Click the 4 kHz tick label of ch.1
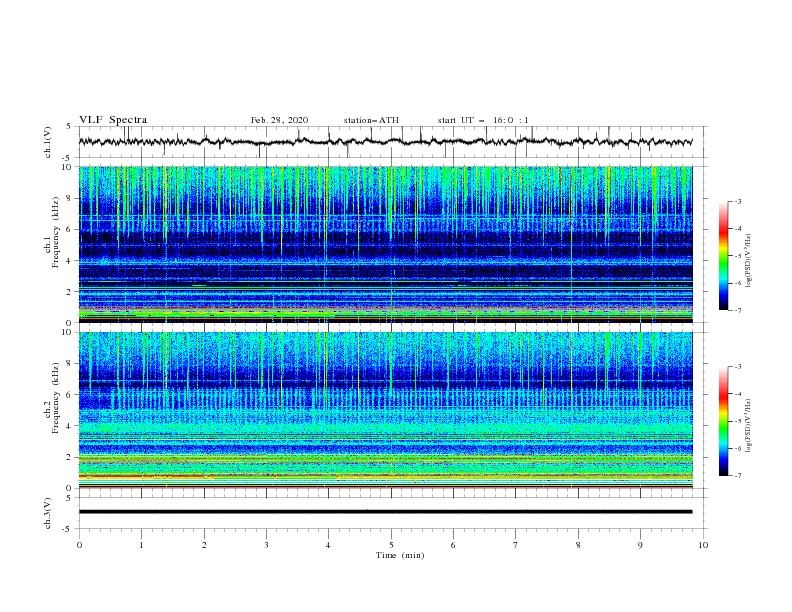 coord(71,261)
